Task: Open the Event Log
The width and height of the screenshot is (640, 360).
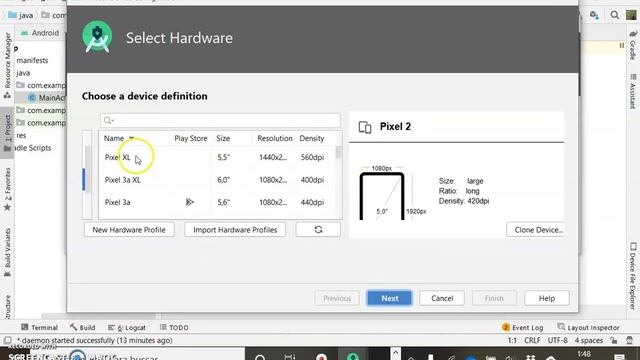Action: tap(522, 327)
